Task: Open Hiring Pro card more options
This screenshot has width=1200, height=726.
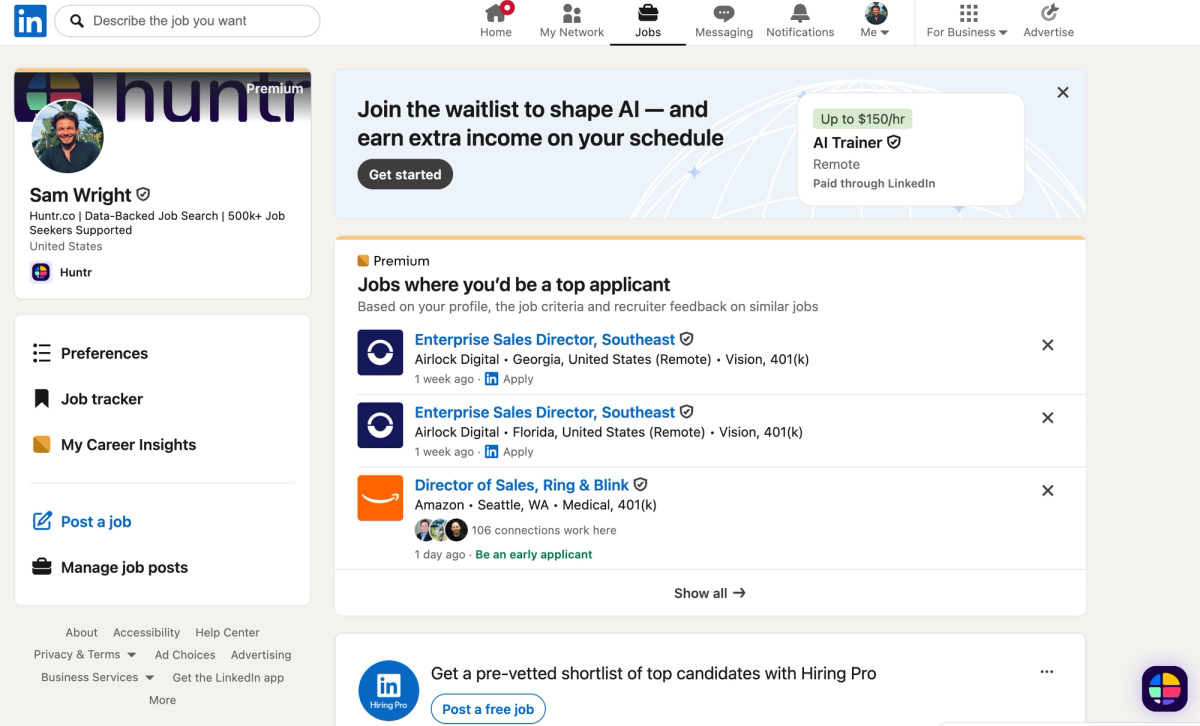Action: (x=1047, y=672)
